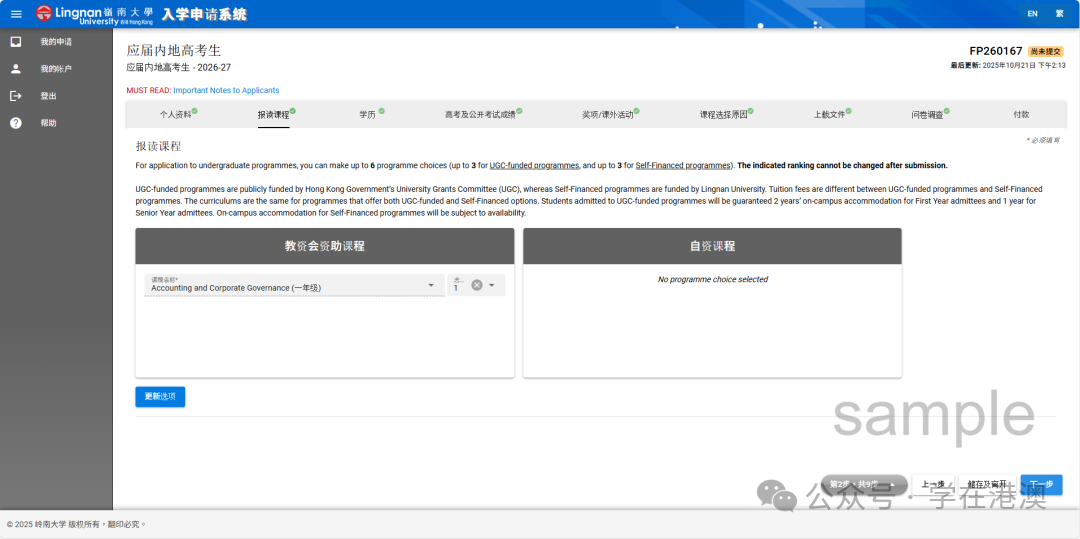This screenshot has width=1080, height=539.
Task: Switch language to EN
Action: pyautogui.click(x=1032, y=14)
